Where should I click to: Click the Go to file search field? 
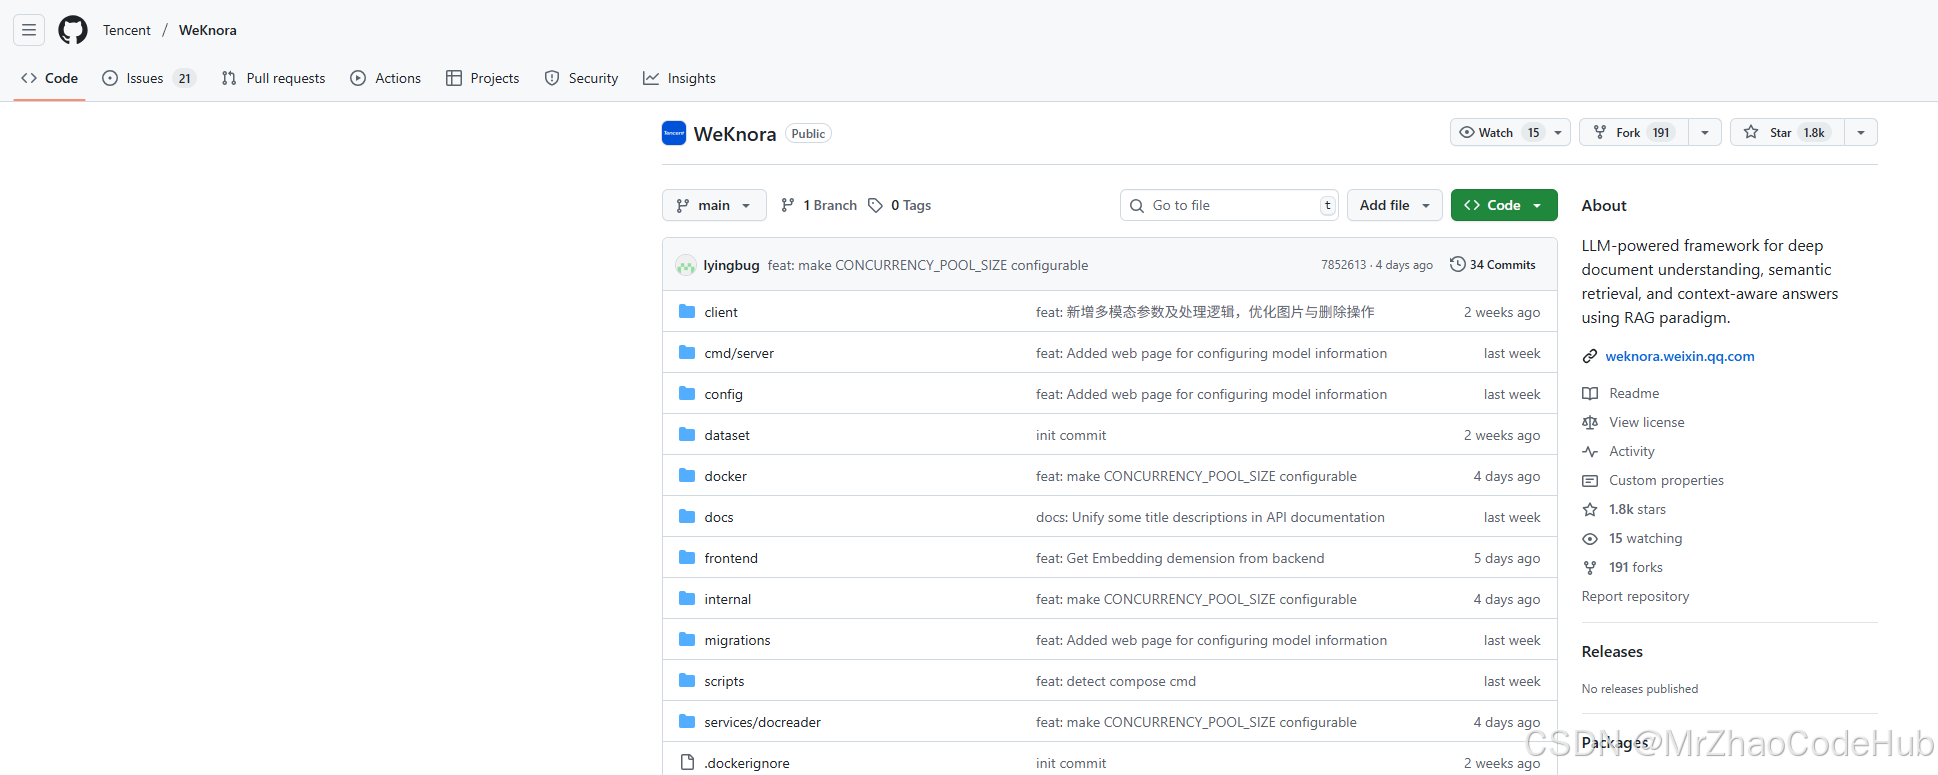tap(1229, 205)
